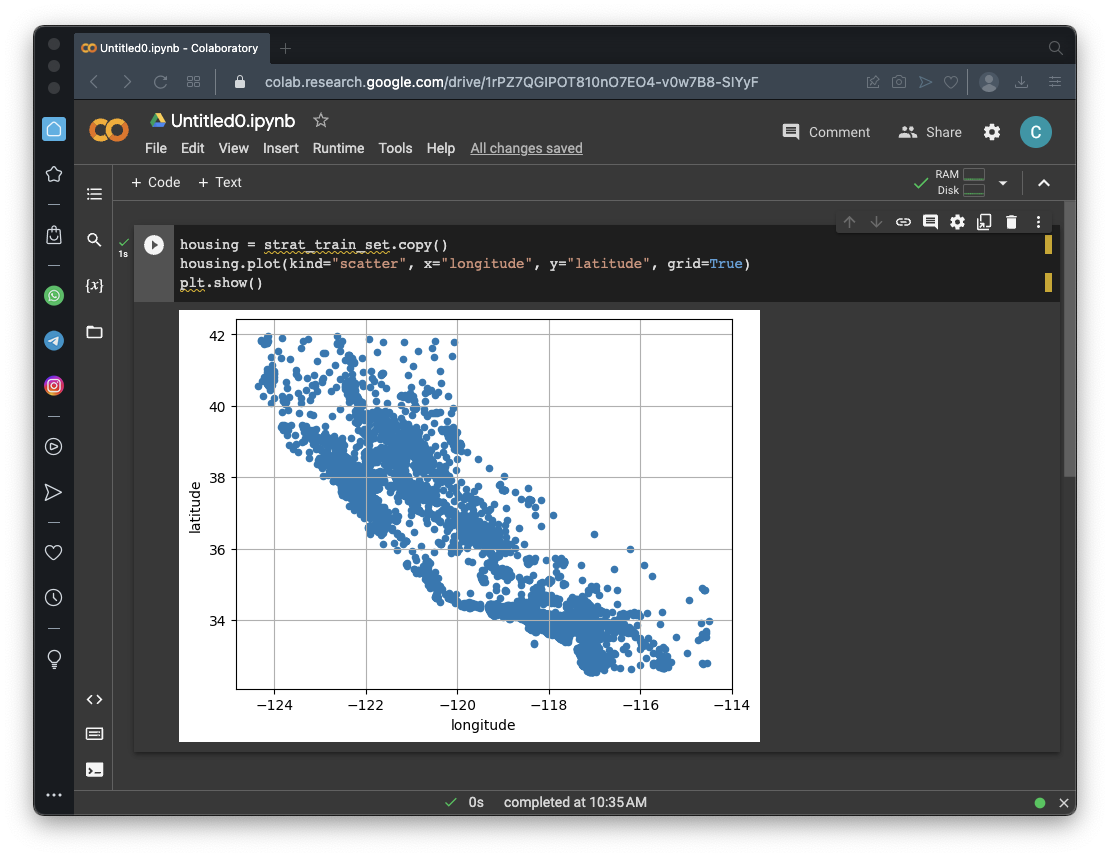Copy link to cell
Viewport: 1110px width, 857px height.
(x=903, y=222)
